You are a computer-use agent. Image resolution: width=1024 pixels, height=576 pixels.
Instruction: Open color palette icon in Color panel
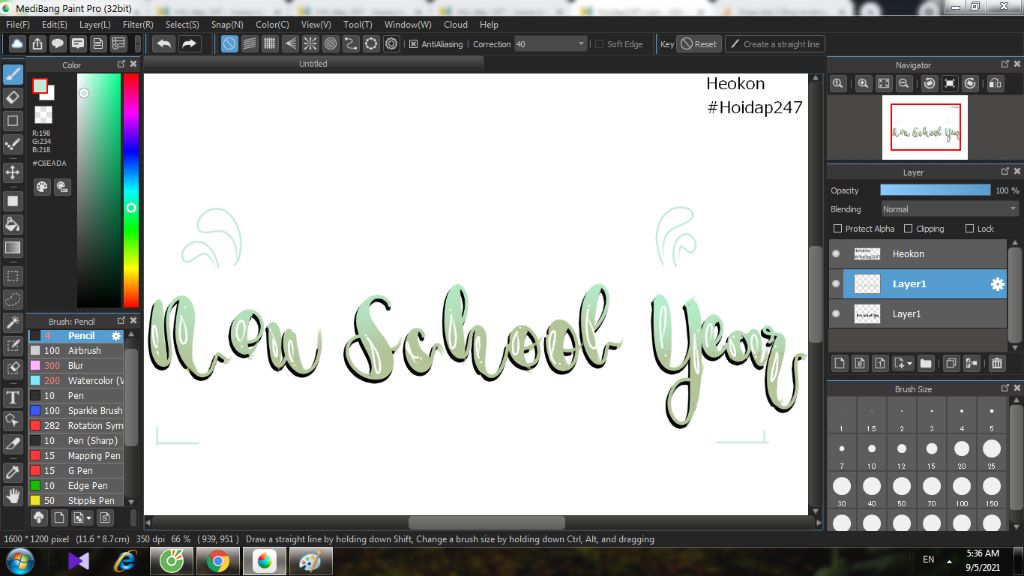(x=42, y=187)
